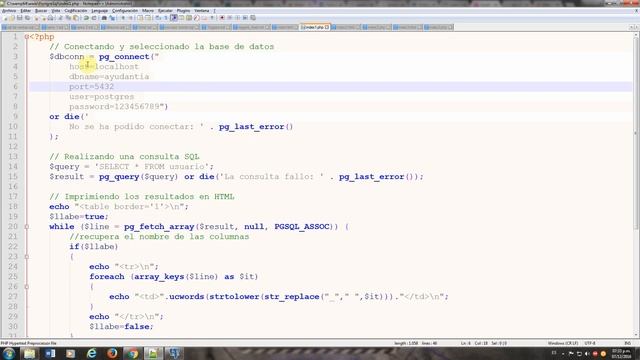This screenshot has width=640, height=360.
Task: Close the active index1.php tab with its X
Action: coord(327,27)
